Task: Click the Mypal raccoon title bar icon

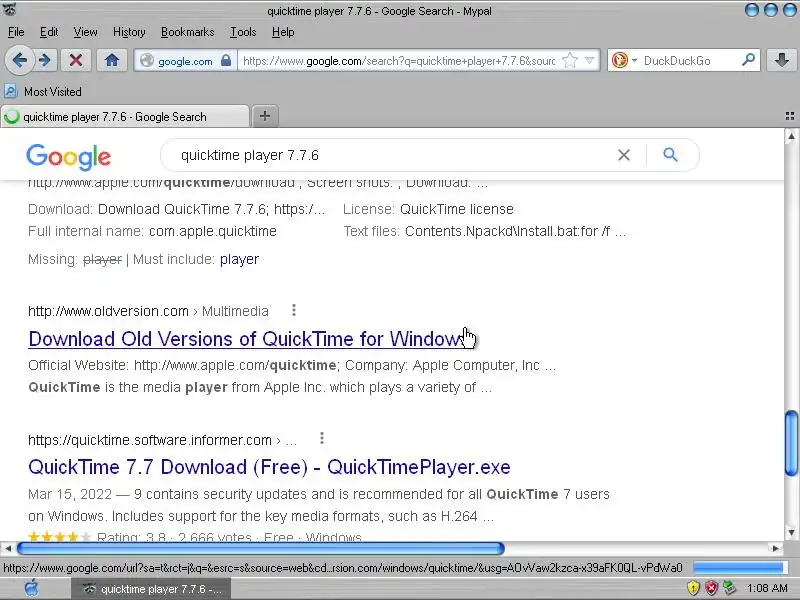Action: (9, 9)
